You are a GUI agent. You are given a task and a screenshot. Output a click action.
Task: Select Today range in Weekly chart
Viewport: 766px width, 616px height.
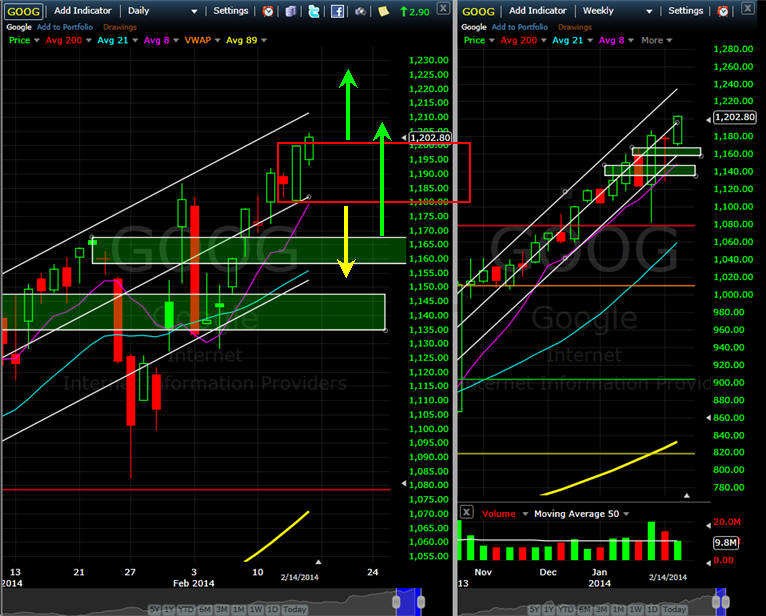tap(675, 609)
